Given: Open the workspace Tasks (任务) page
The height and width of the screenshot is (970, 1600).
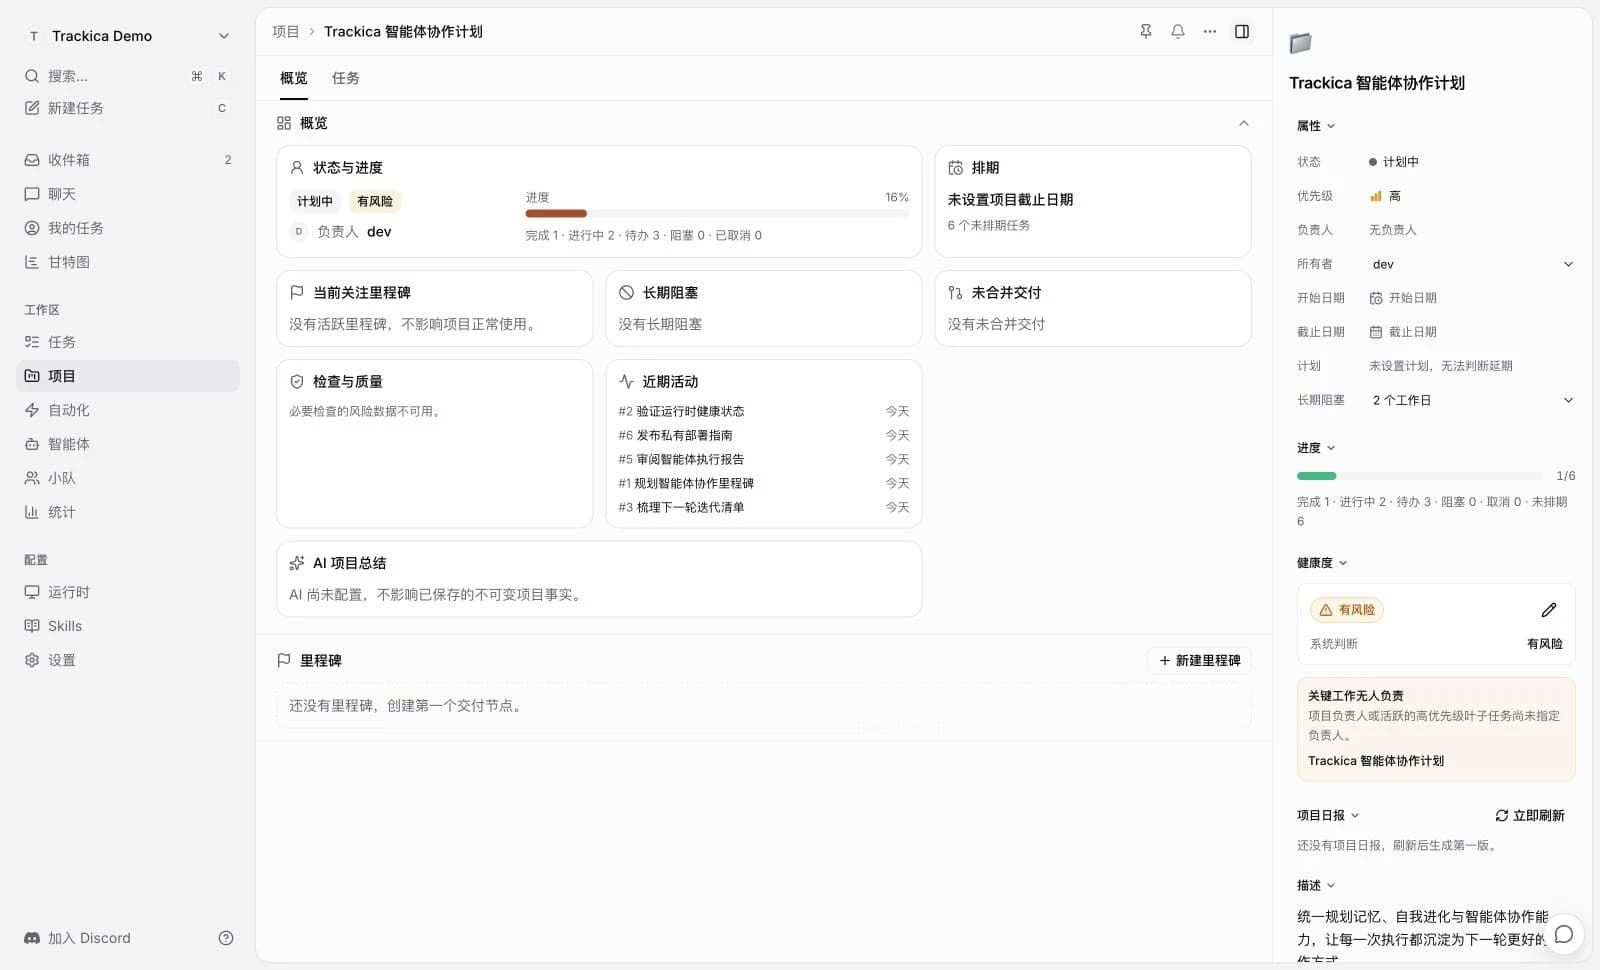Looking at the screenshot, I should (x=127, y=342).
